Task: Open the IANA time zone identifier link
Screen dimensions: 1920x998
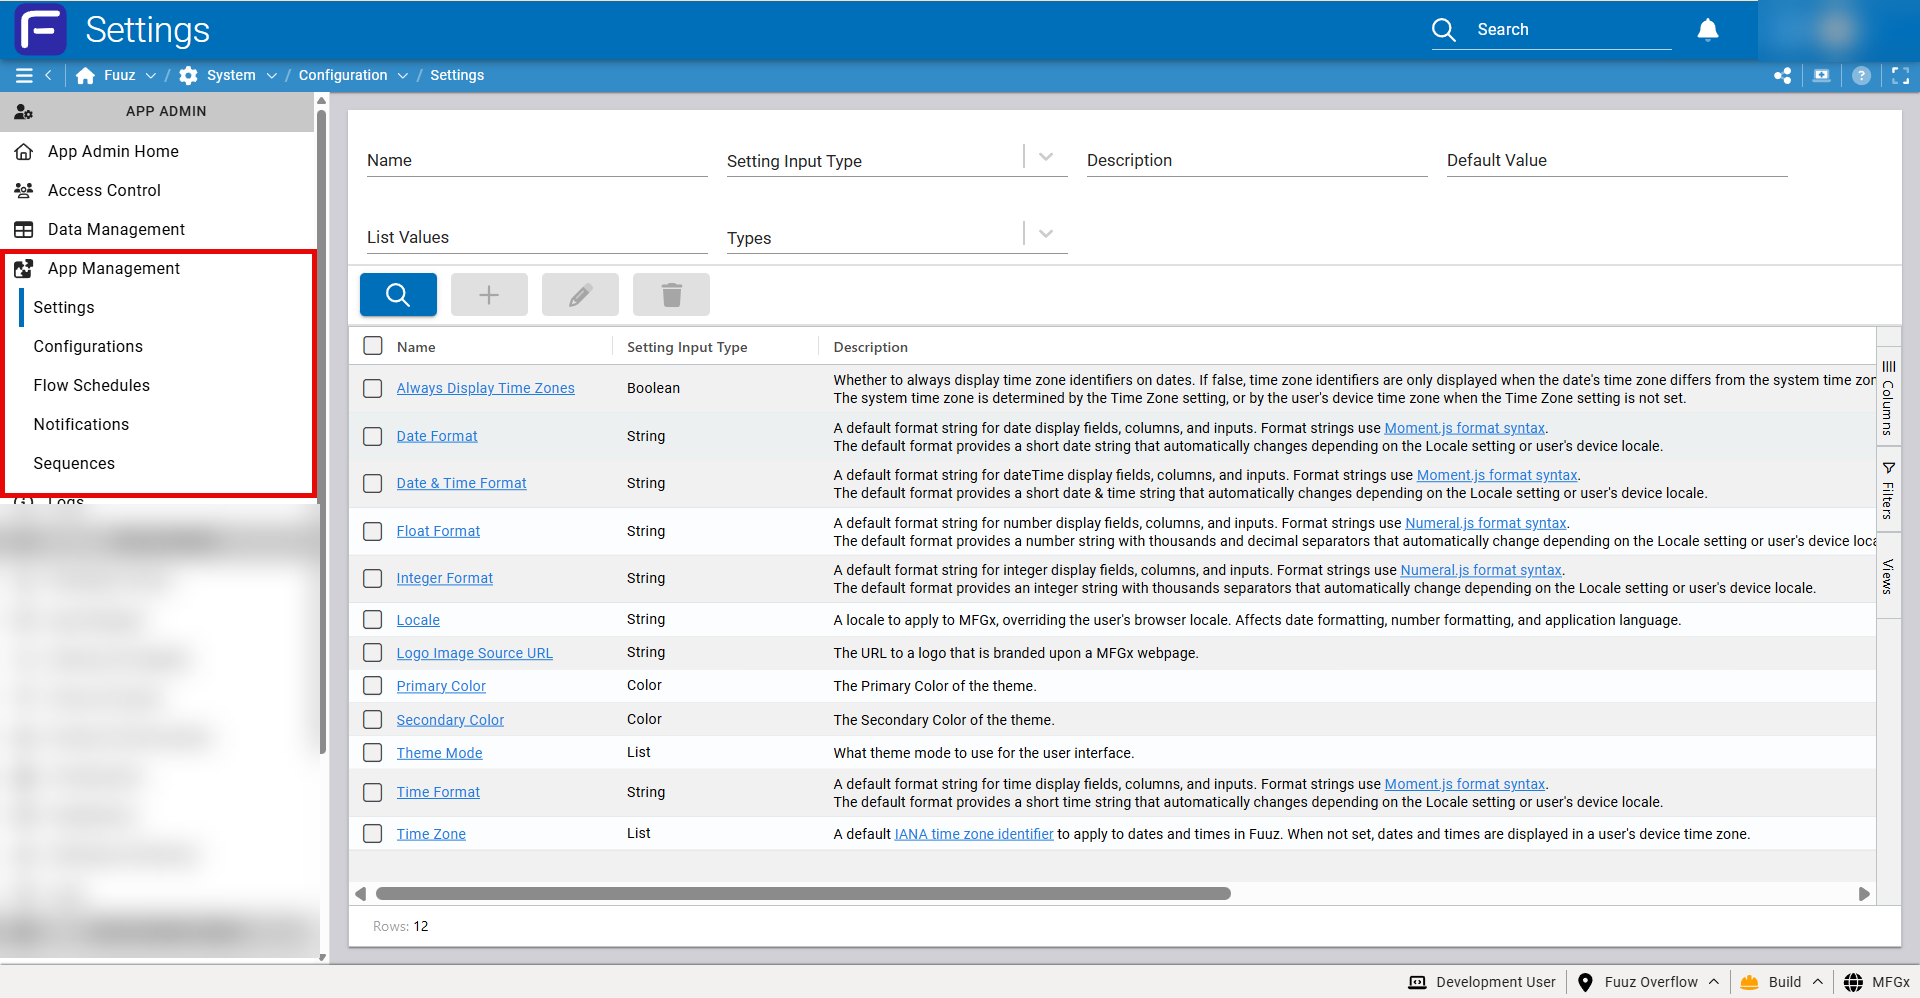Action: 973,834
